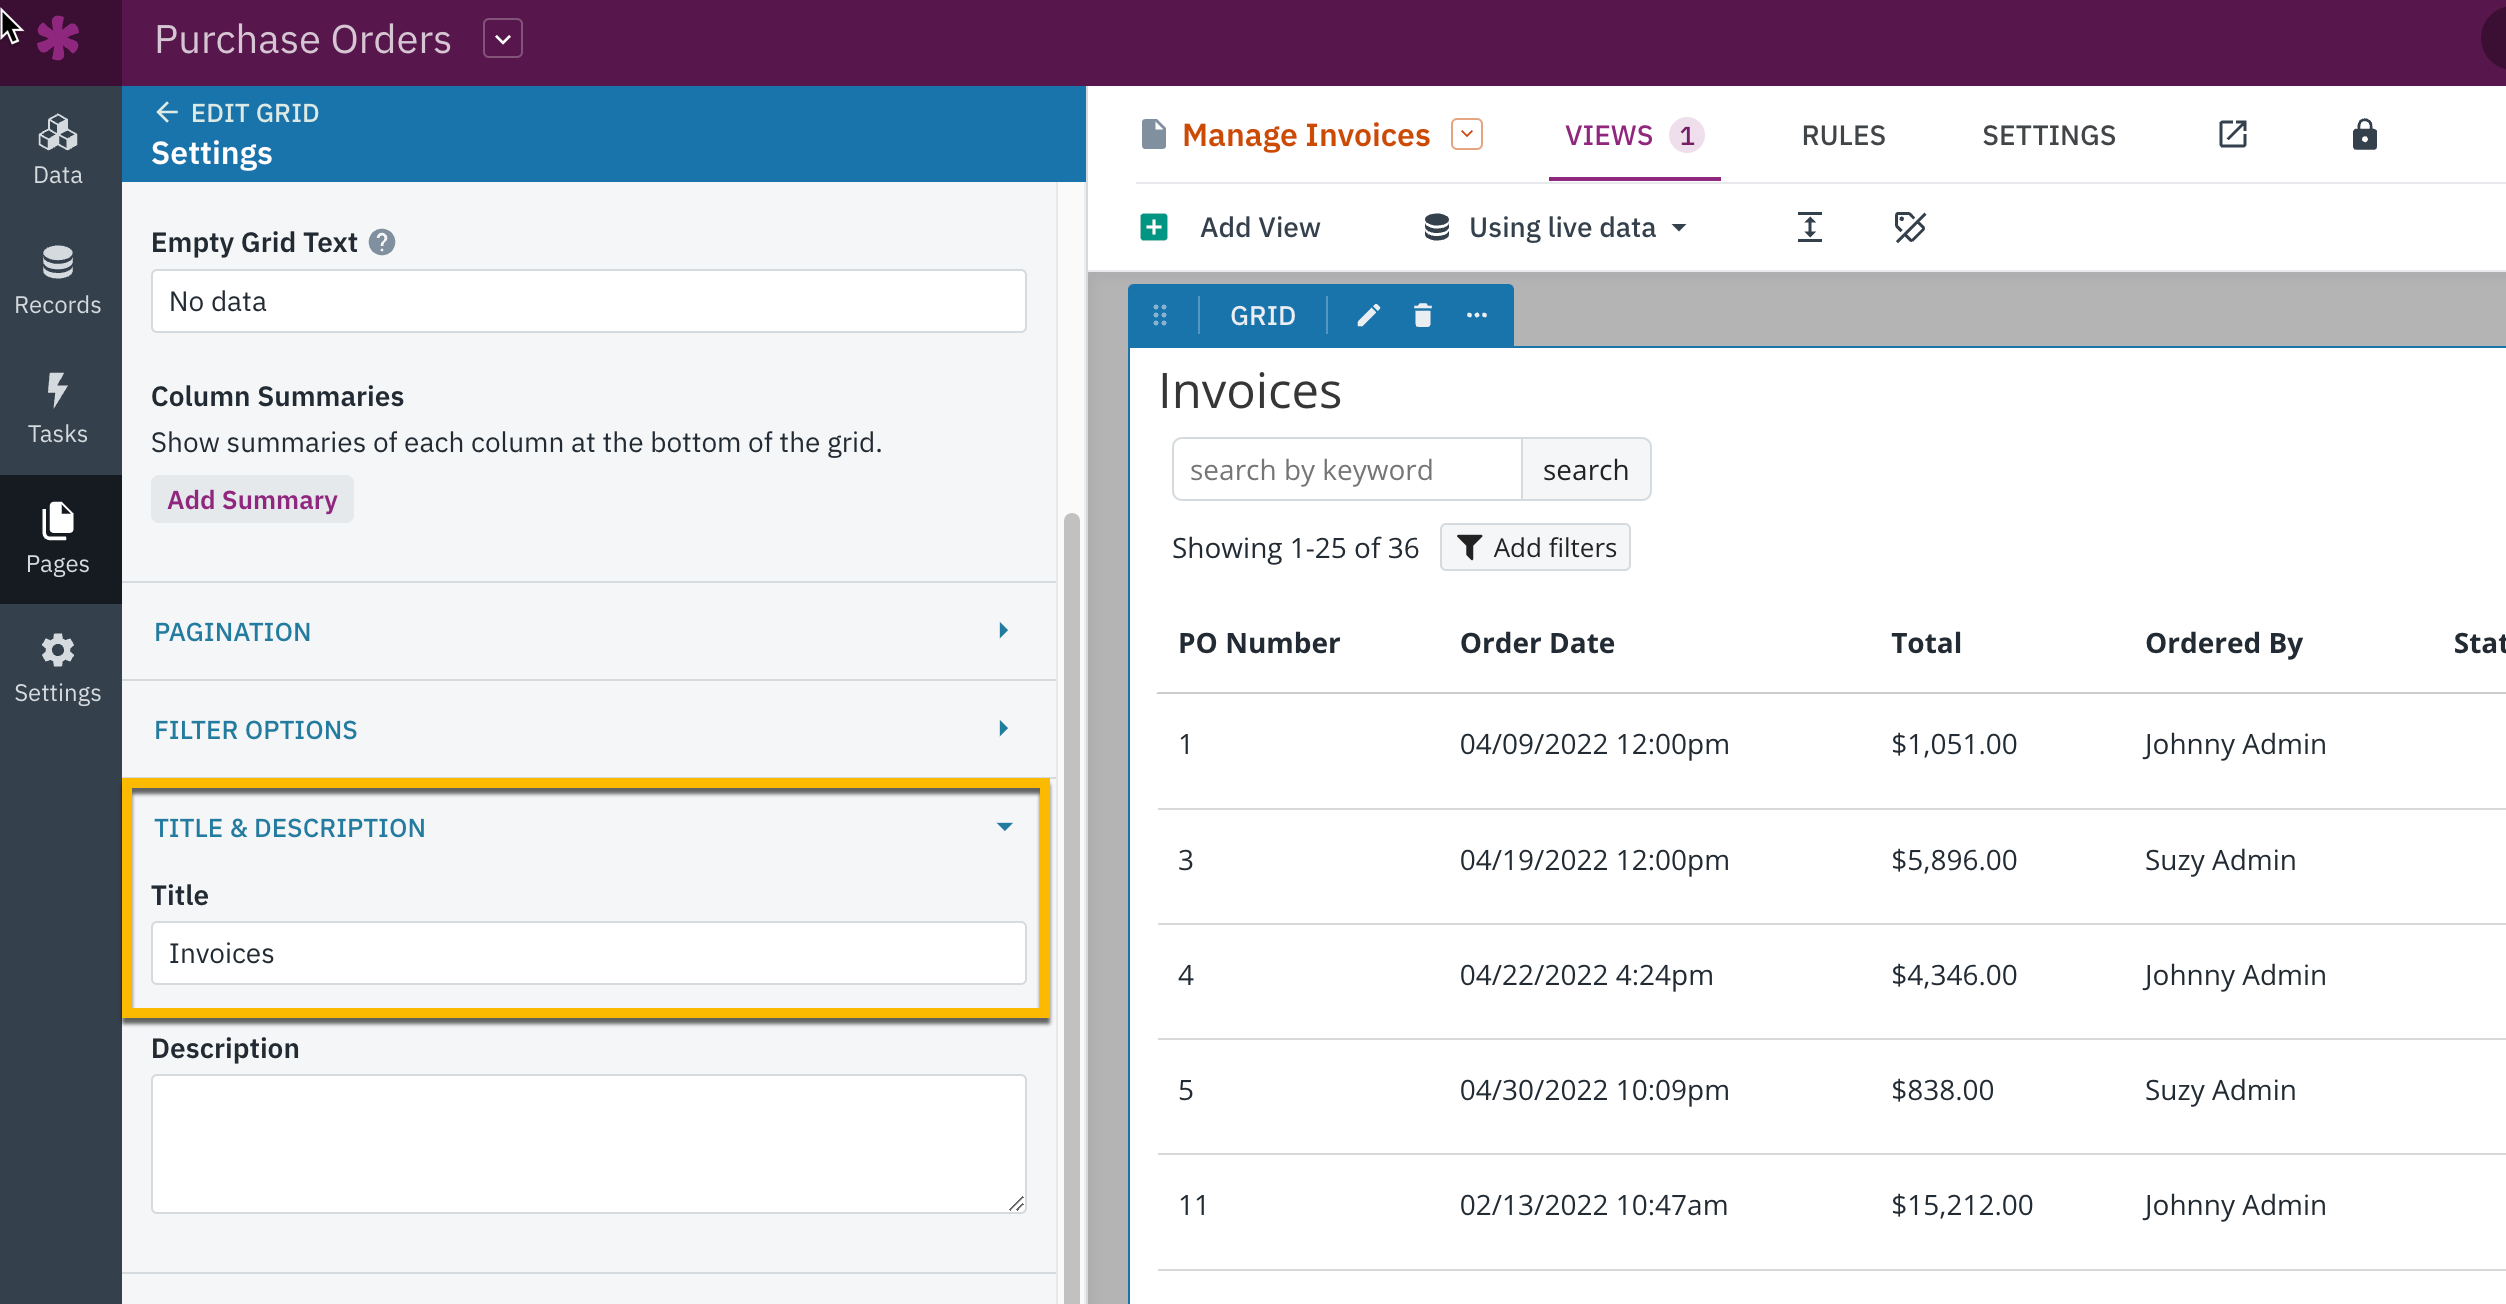Click the Knack asterisk logo
Screen dimensions: 2506x1304
[x=57, y=39]
